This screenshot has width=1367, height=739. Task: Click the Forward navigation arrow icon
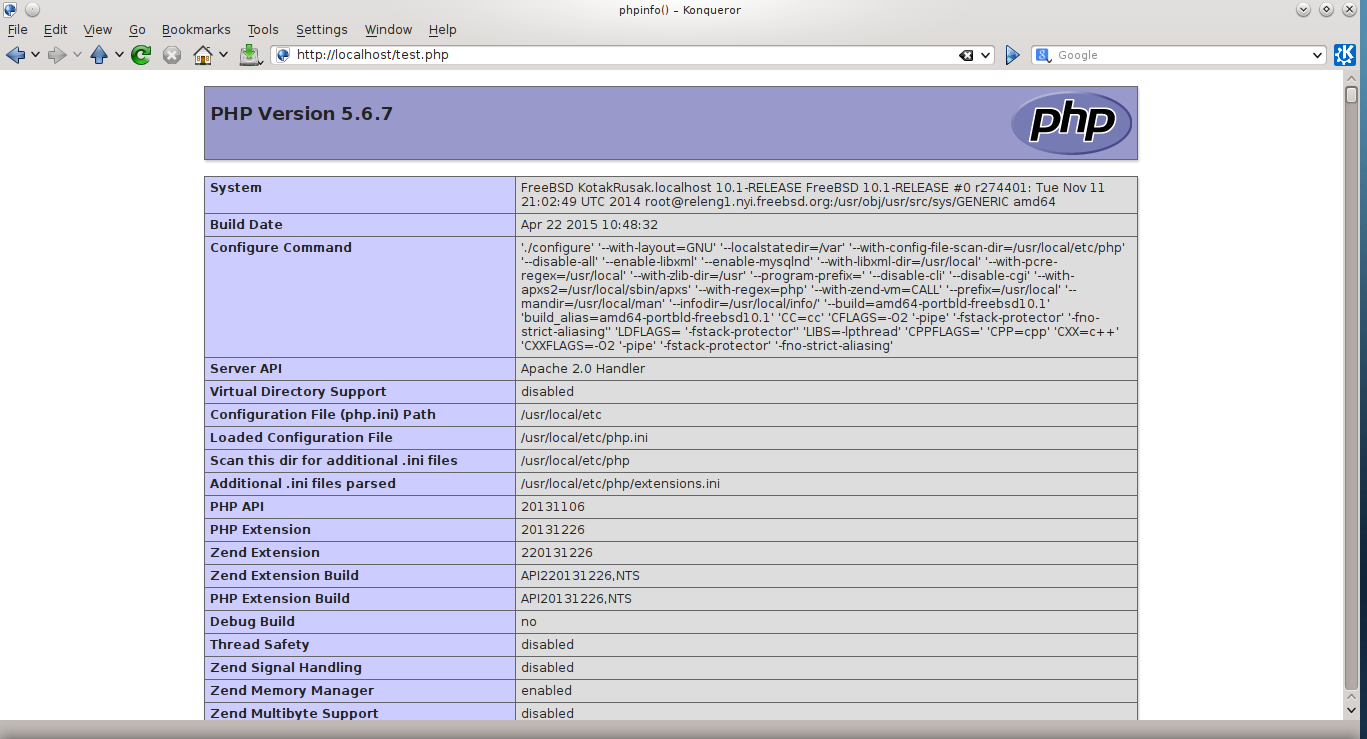pos(57,55)
